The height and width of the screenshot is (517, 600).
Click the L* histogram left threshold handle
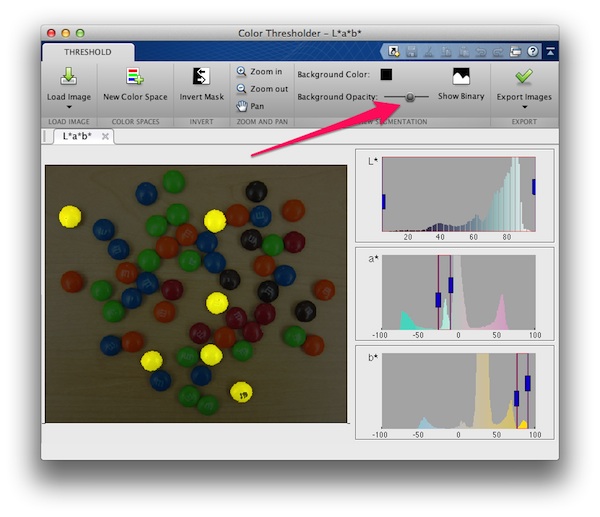pyautogui.click(x=383, y=201)
